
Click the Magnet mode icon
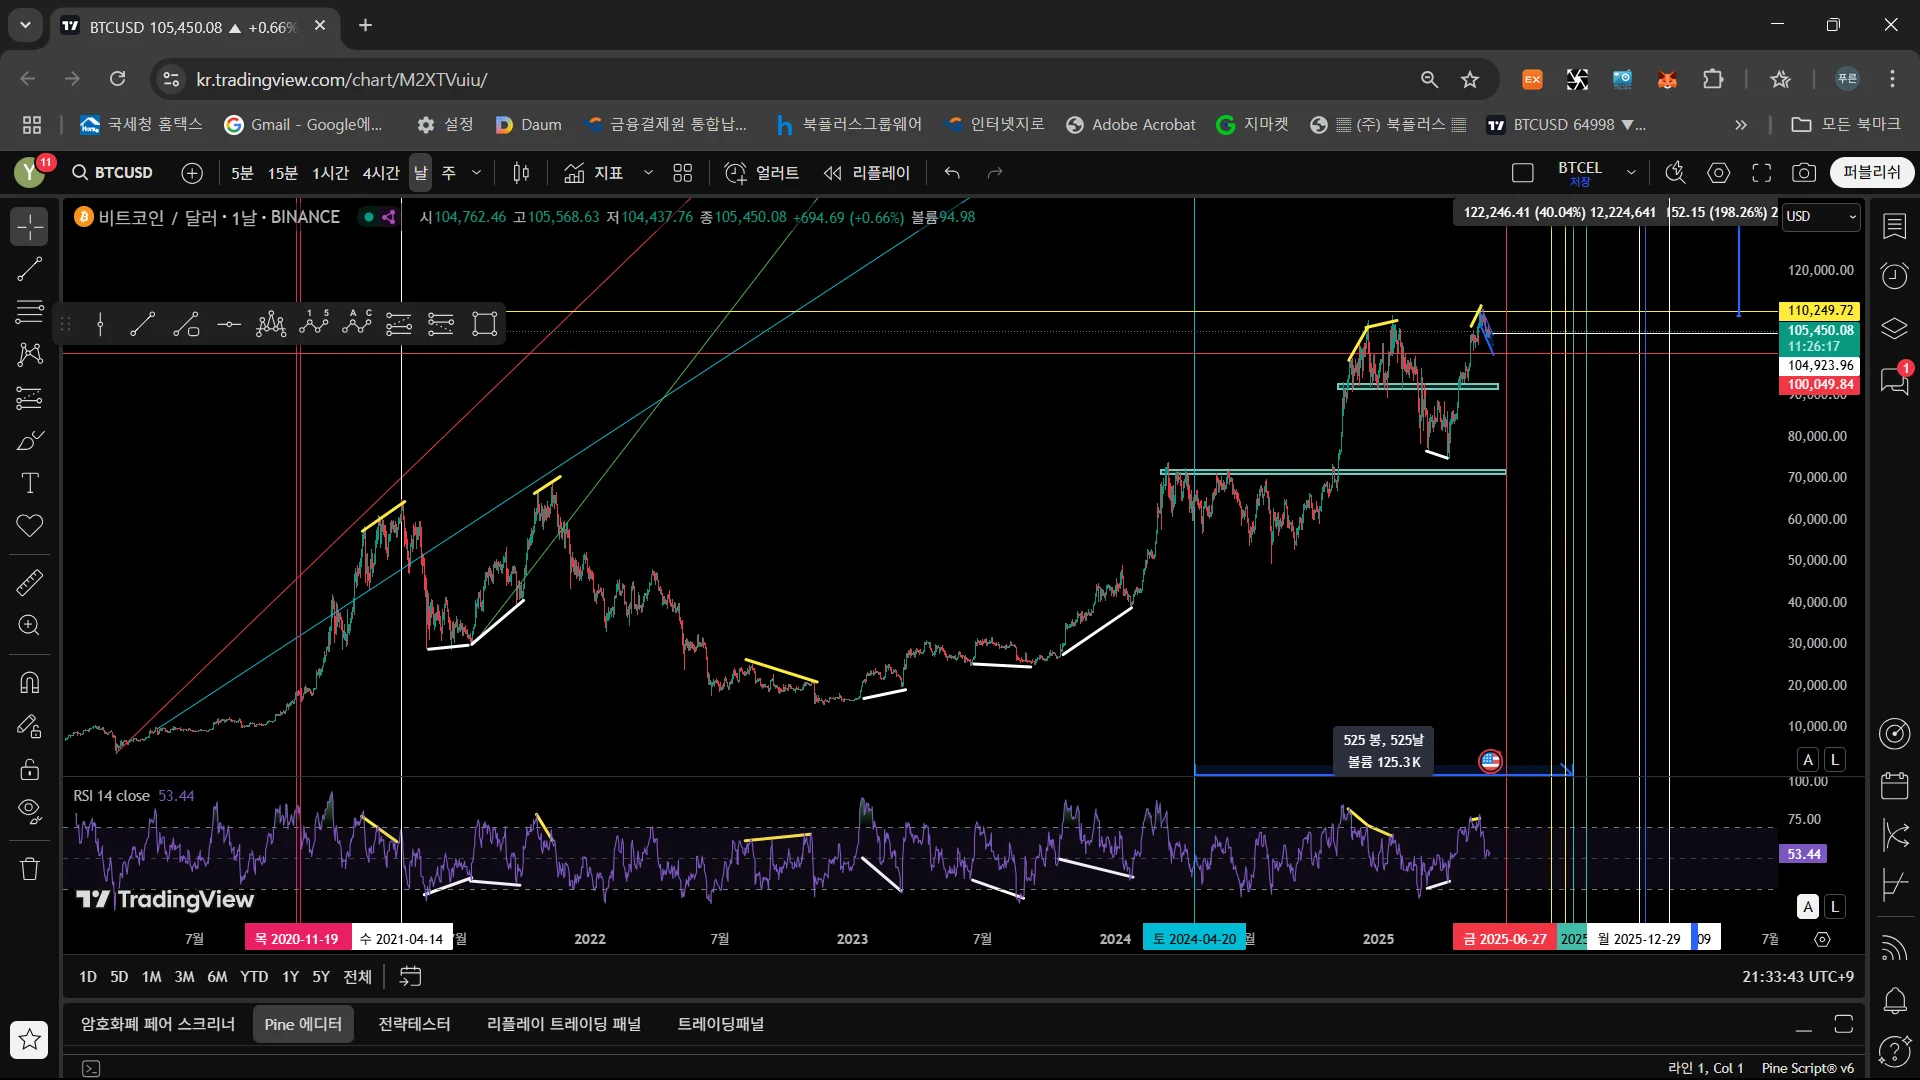click(x=30, y=683)
